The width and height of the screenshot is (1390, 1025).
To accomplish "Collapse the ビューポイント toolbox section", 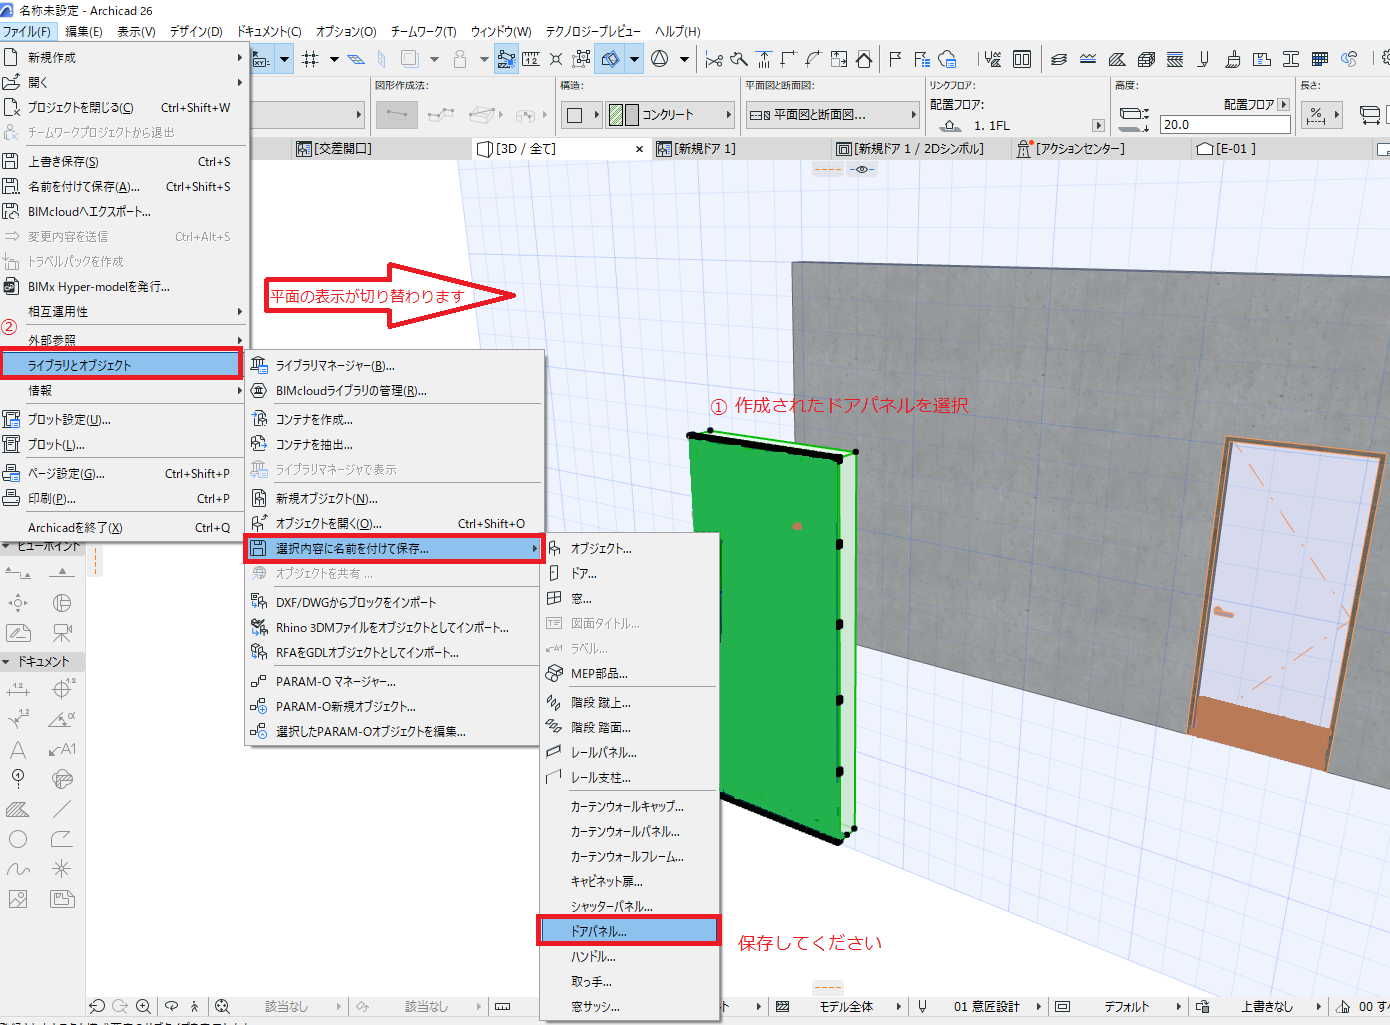I will click(x=7, y=546).
